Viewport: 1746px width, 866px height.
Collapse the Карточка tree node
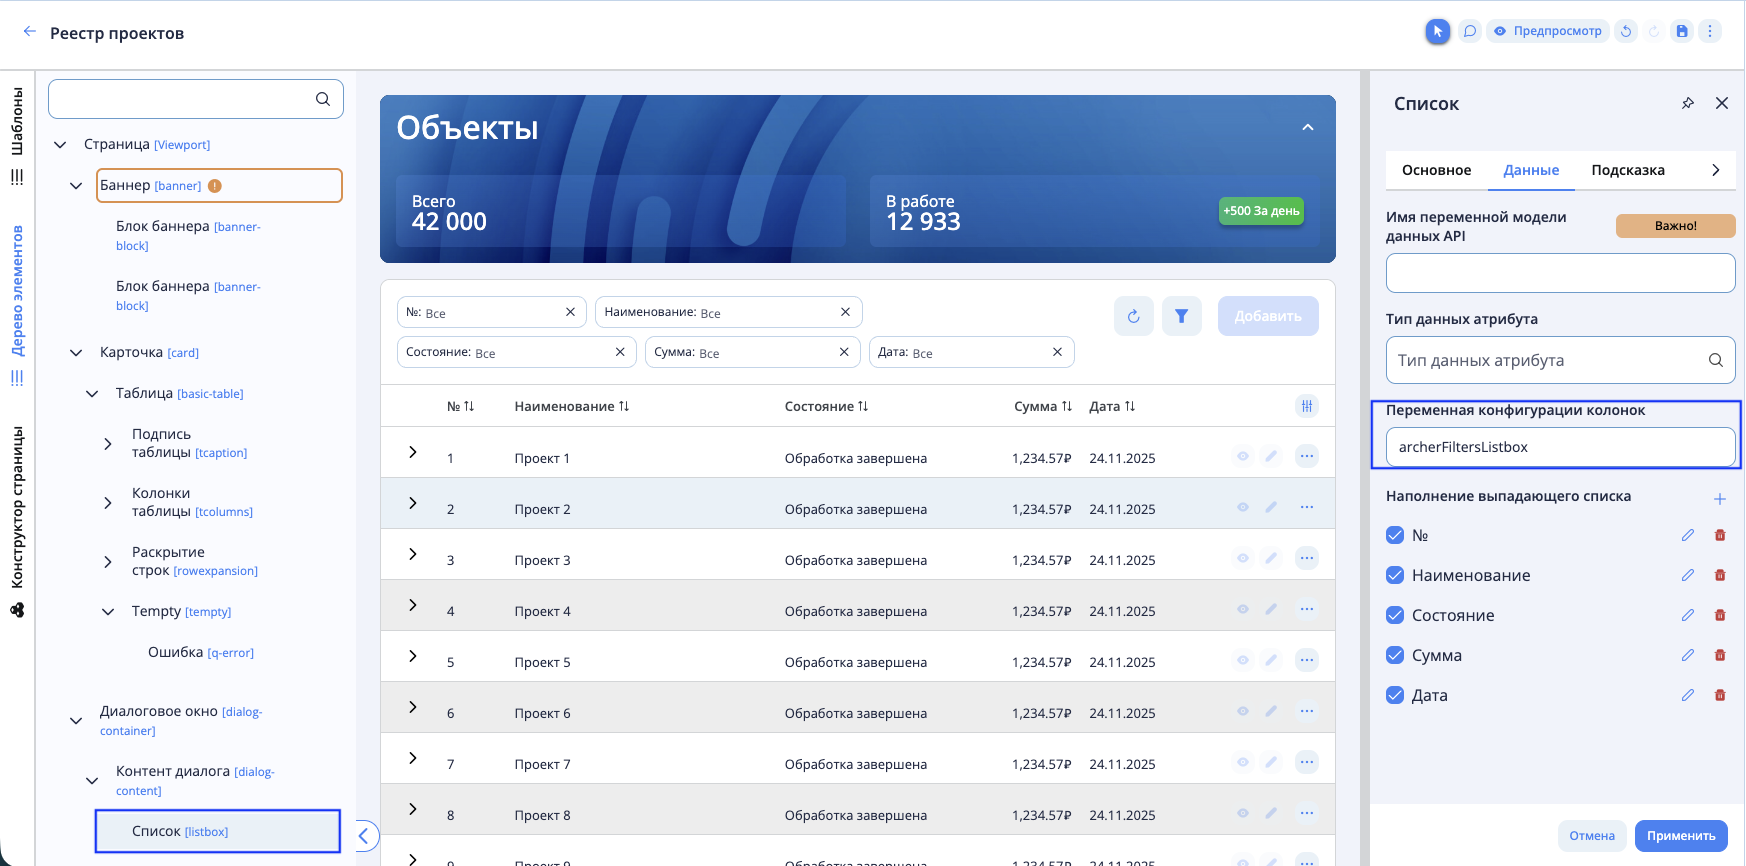[x=76, y=353]
